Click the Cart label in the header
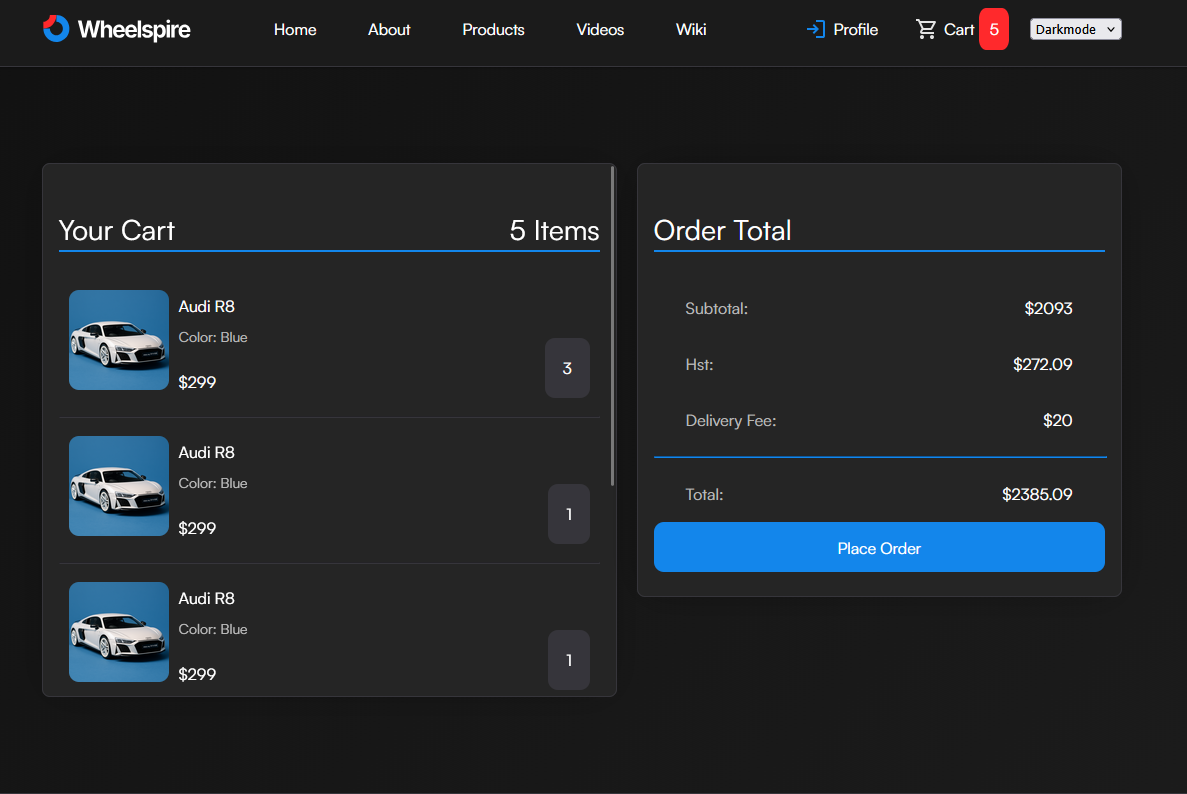 tap(958, 29)
